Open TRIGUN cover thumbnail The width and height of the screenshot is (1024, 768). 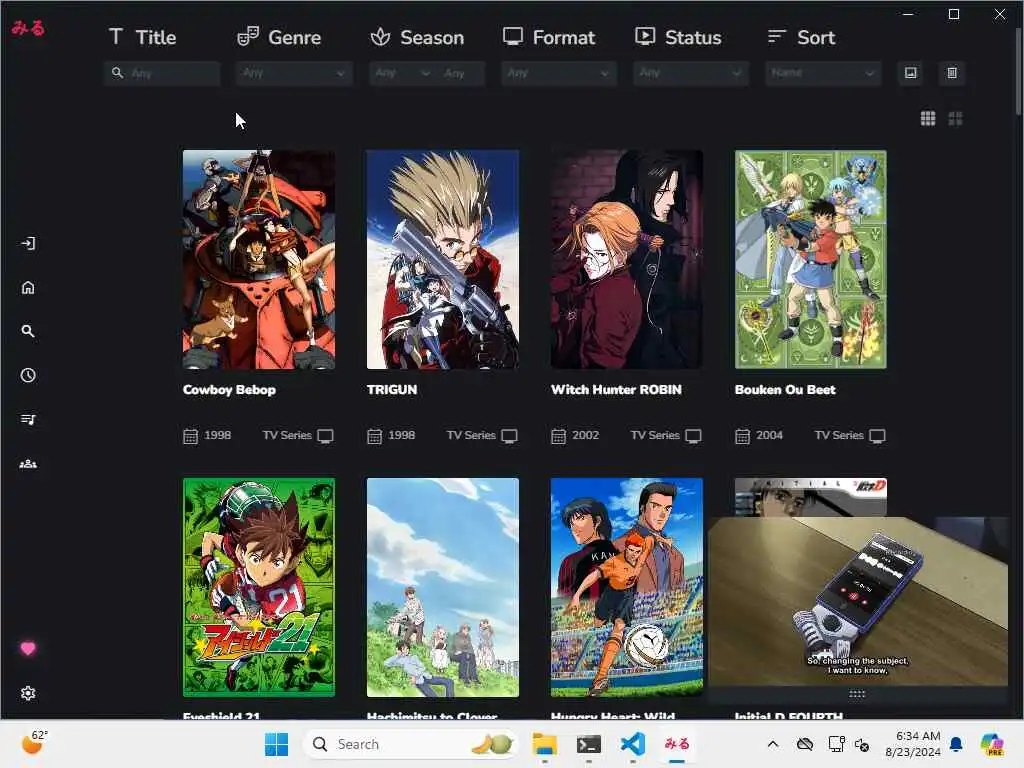[443, 259]
